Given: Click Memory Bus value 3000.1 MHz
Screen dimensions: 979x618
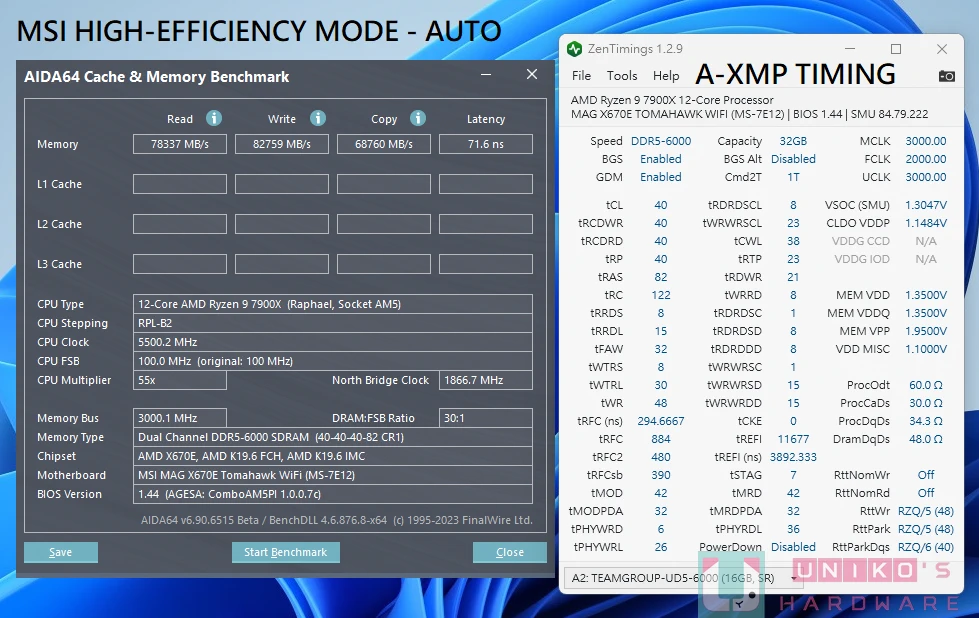Looking at the screenshot, I should click(180, 418).
